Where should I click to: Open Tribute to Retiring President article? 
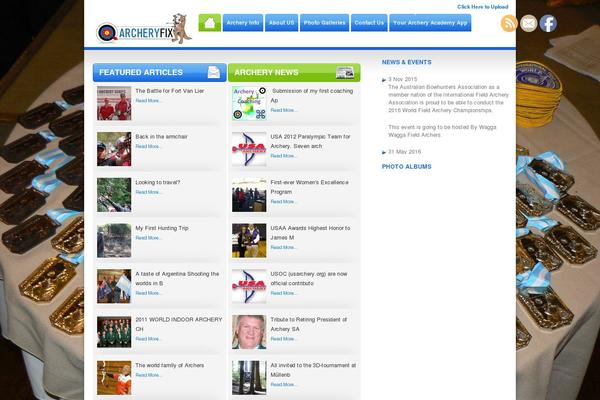tap(309, 324)
